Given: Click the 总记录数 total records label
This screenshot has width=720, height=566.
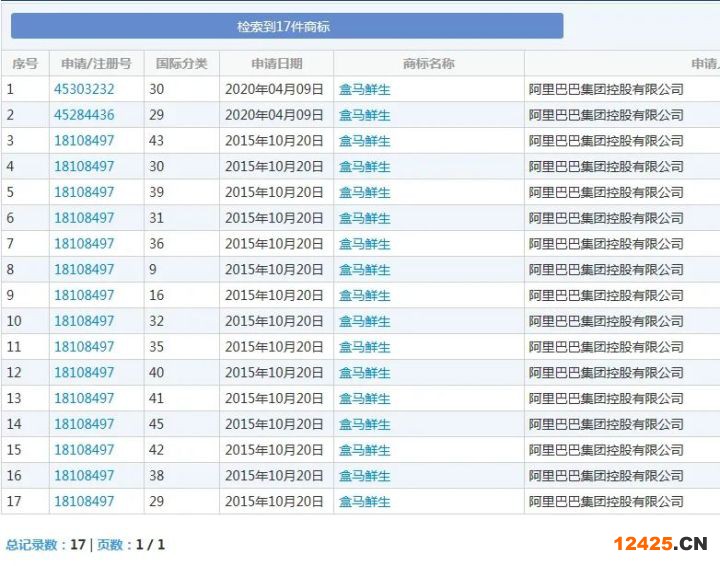Looking at the screenshot, I should pos(32,545).
